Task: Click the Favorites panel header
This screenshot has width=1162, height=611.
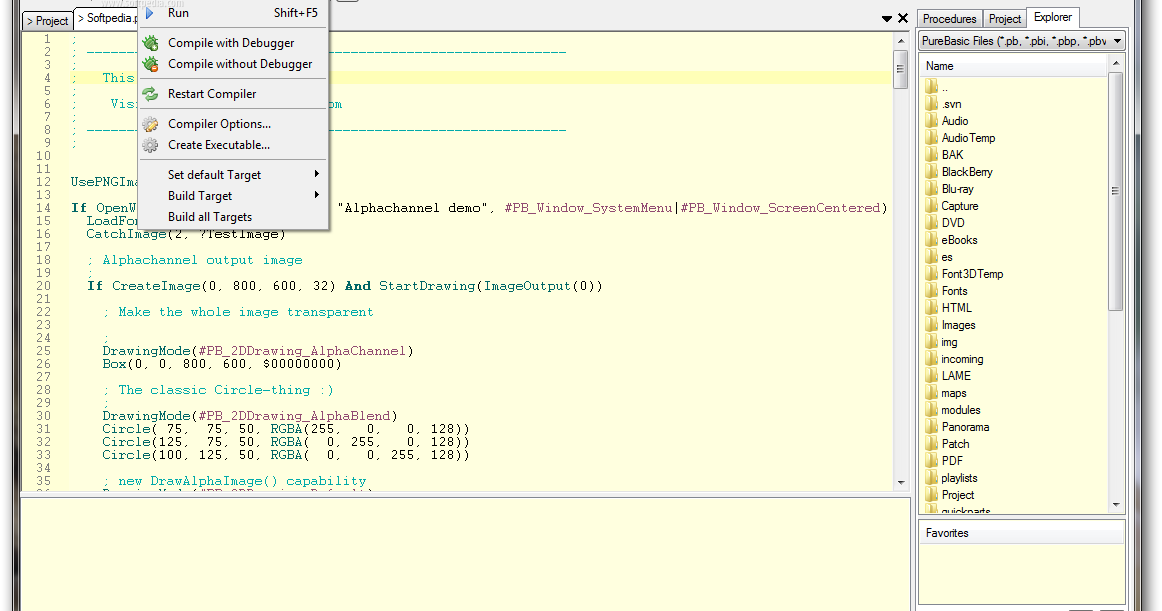Action: (x=1021, y=533)
